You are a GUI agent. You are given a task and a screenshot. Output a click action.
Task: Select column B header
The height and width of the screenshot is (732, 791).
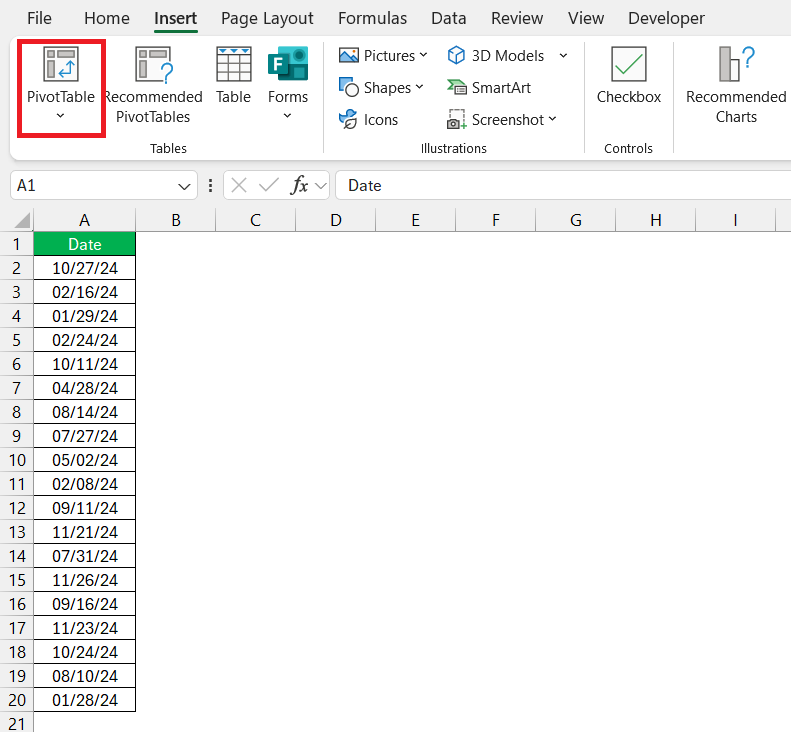(176, 220)
